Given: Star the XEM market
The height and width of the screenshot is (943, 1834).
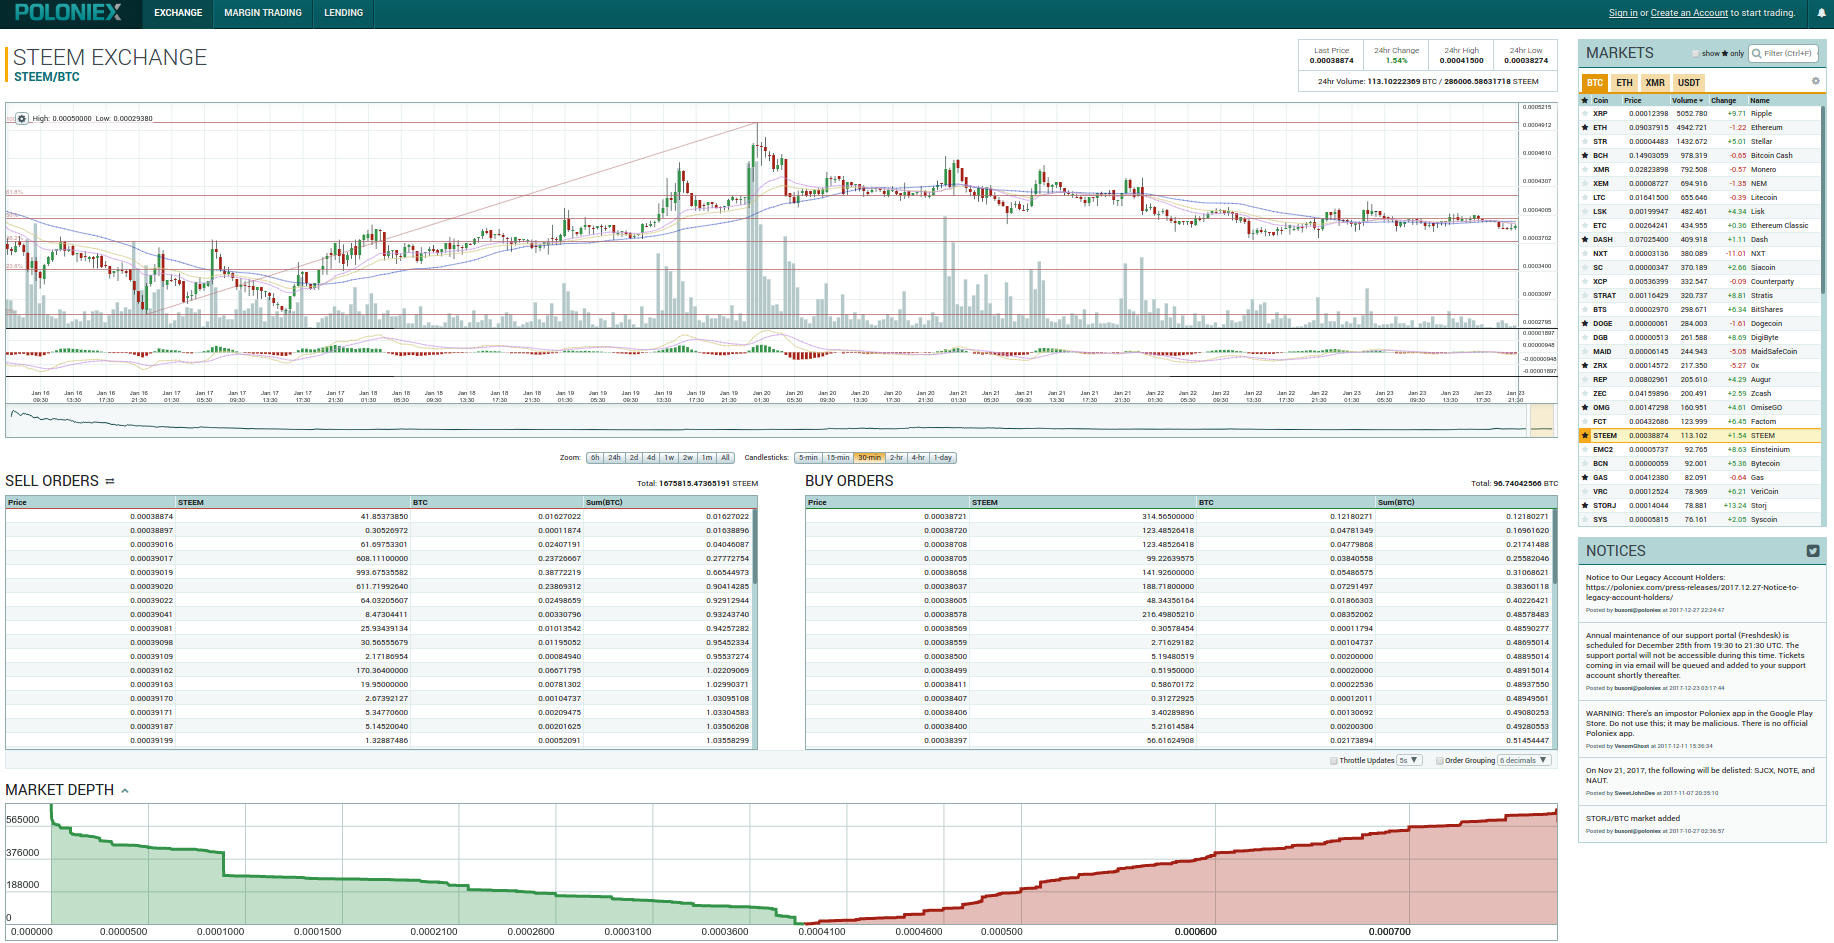Looking at the screenshot, I should (1585, 184).
